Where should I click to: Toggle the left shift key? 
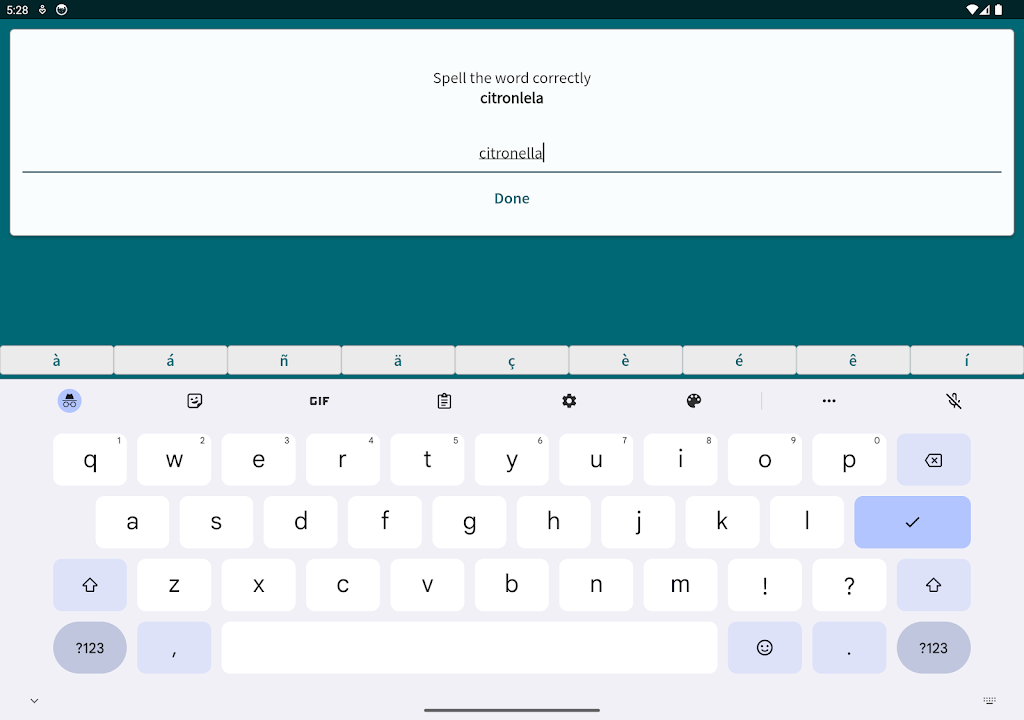click(x=90, y=585)
